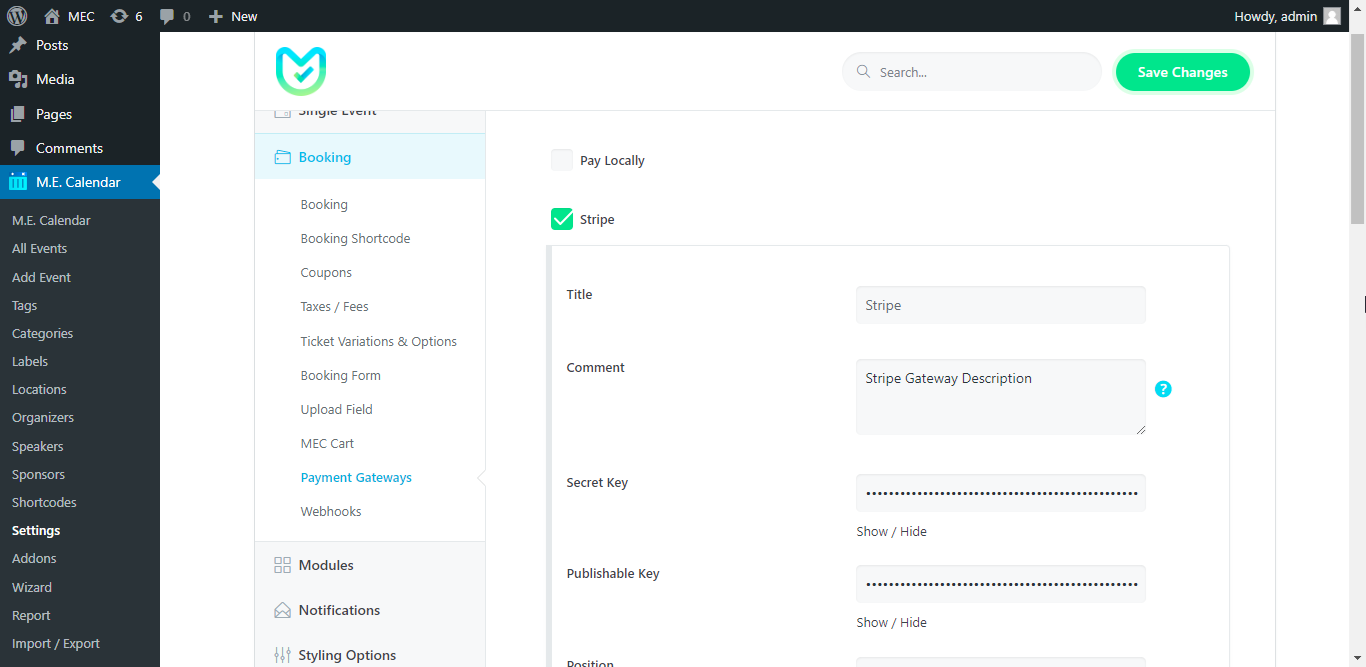Click the Save Changes button
The height and width of the screenshot is (667, 1366).
click(1182, 72)
